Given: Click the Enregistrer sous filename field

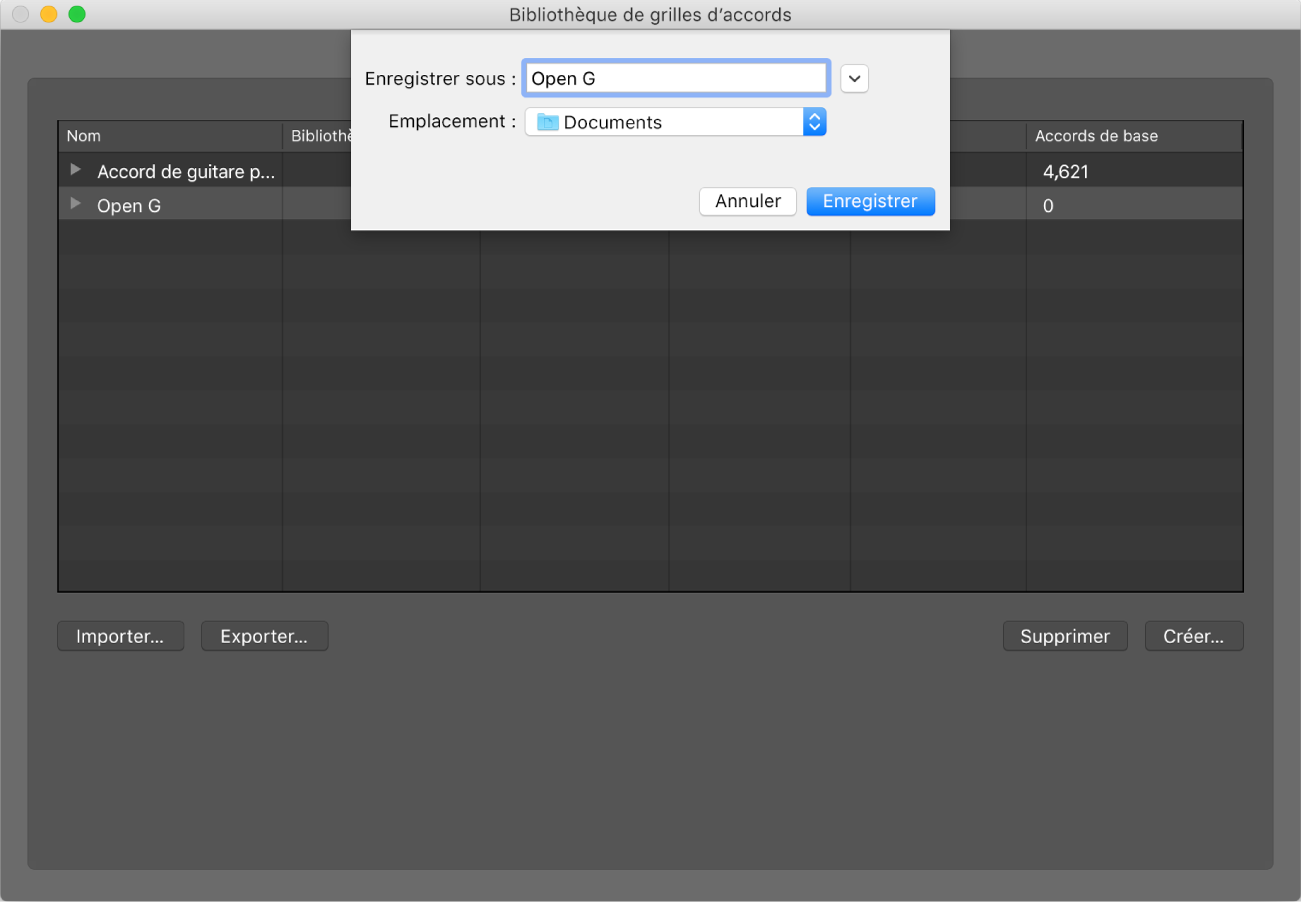Looking at the screenshot, I should (676, 78).
